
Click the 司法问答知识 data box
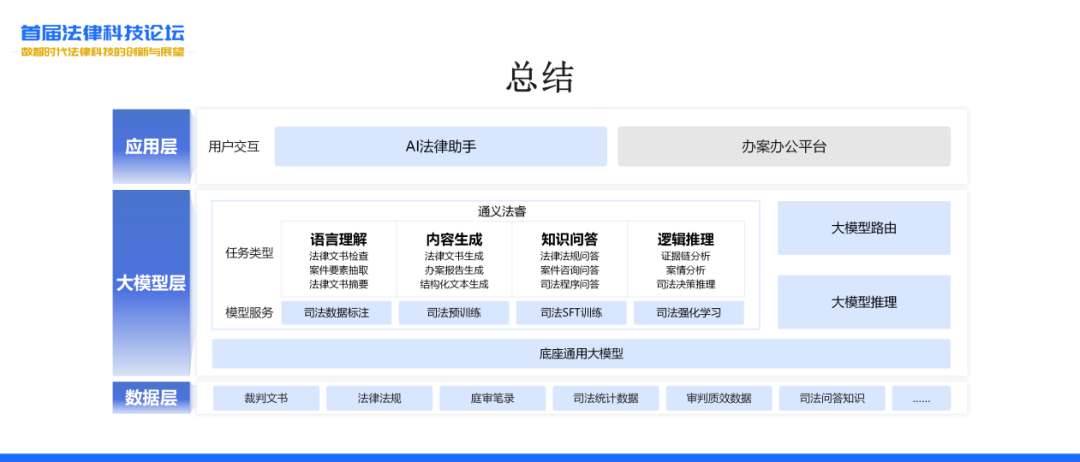point(832,398)
